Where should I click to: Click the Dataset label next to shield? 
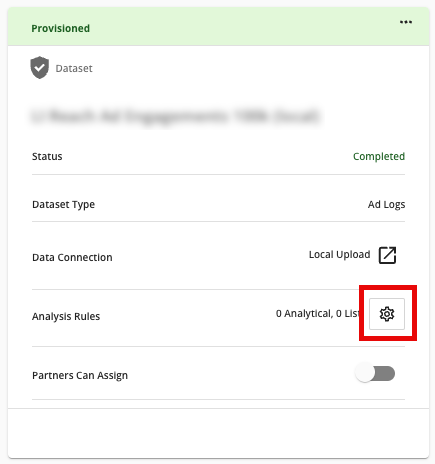[x=74, y=68]
